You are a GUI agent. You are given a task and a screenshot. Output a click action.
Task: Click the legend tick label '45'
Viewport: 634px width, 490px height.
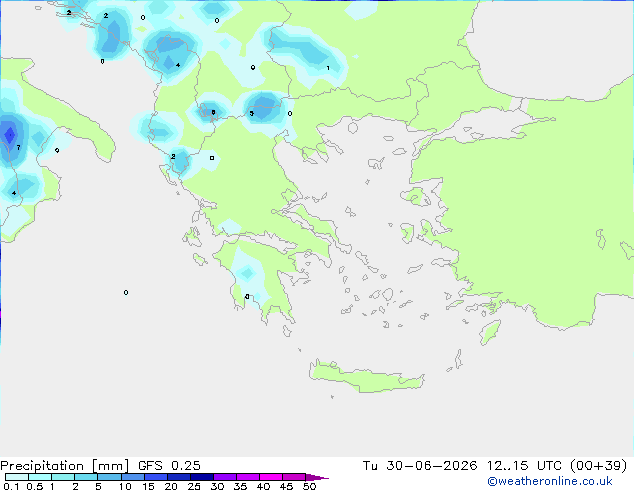pyautogui.click(x=286, y=486)
